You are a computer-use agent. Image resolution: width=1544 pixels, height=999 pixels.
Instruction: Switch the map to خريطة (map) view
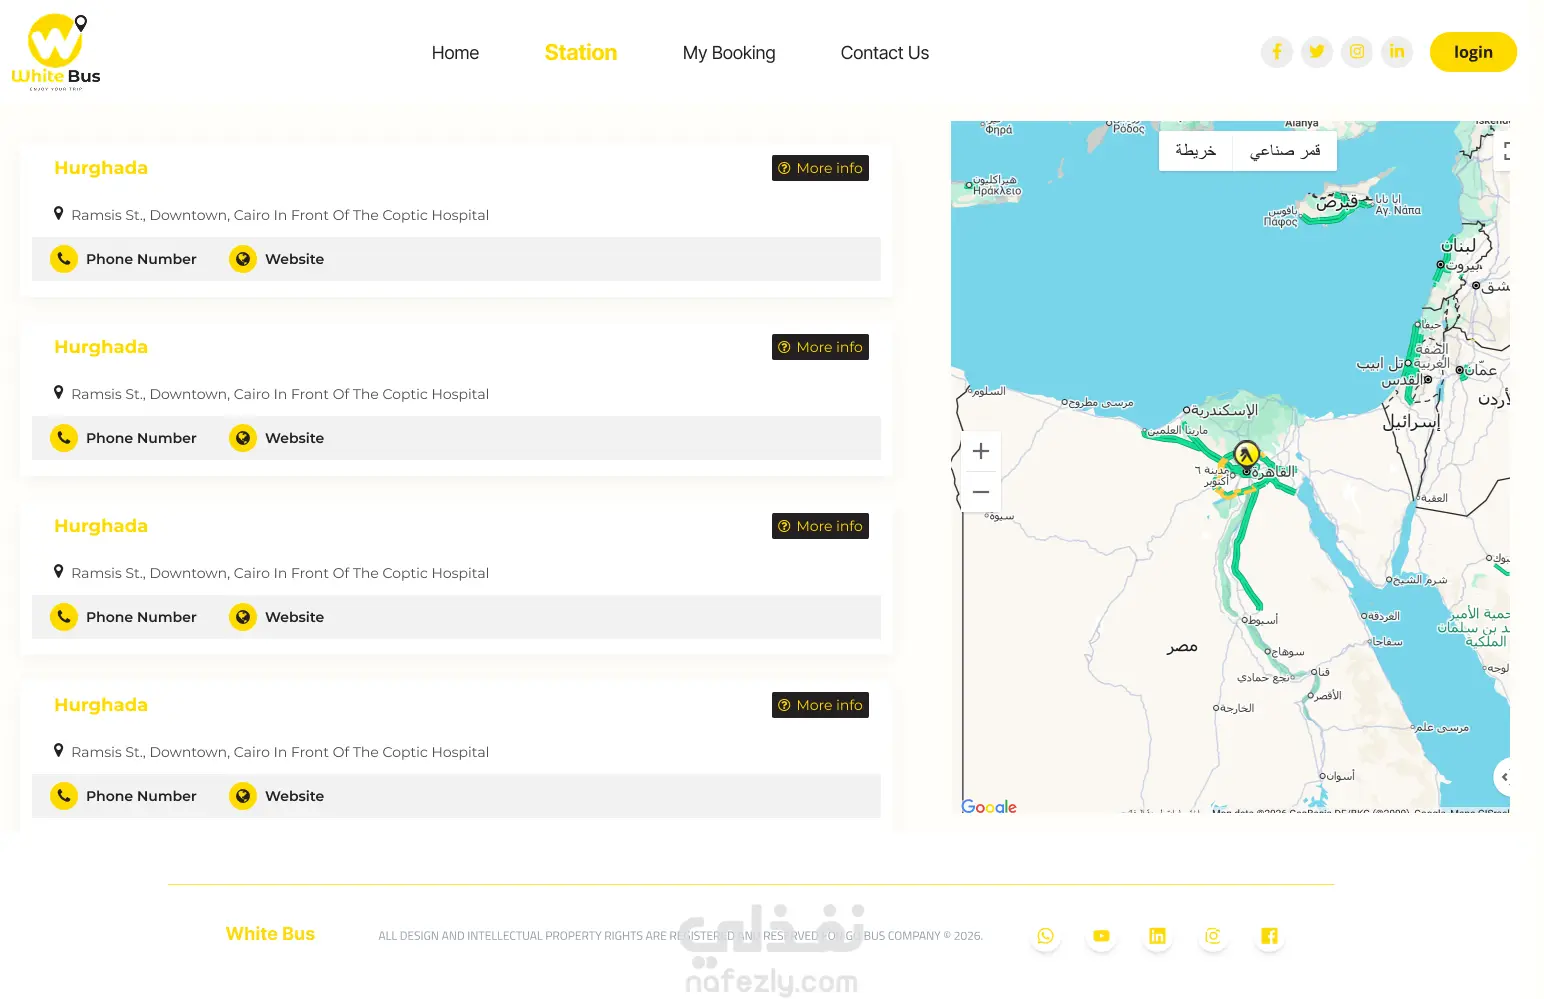(1195, 151)
